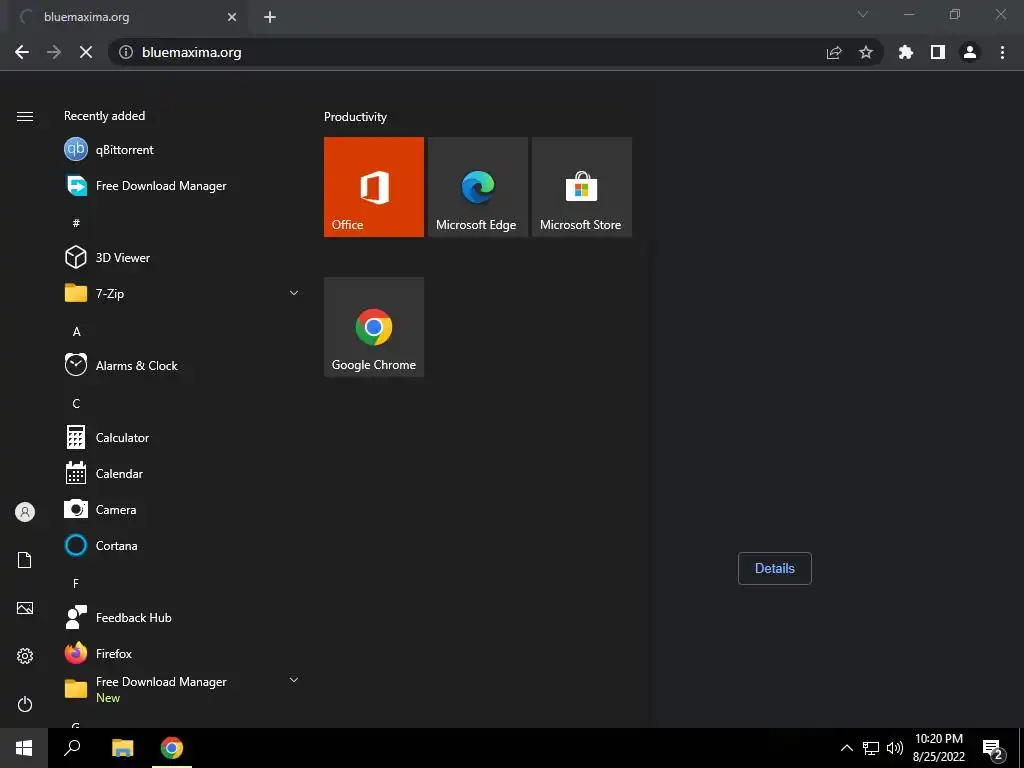1024x768 pixels.
Task: Click the Productivity group title
Action: click(355, 117)
